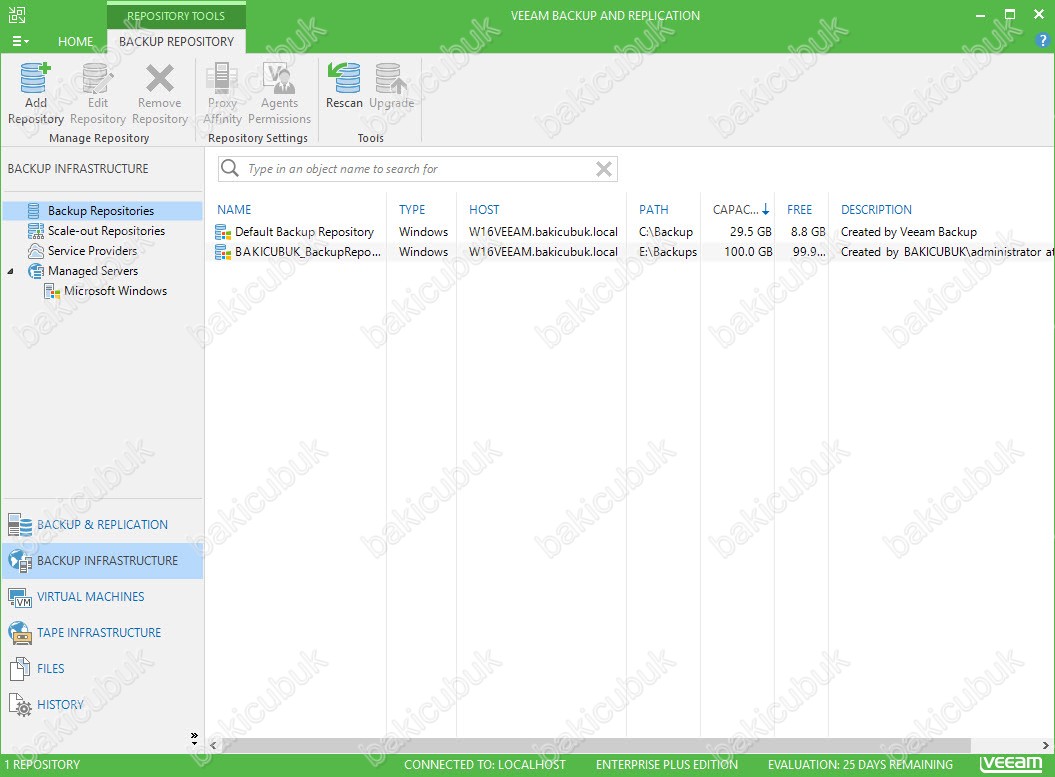
Task: Sort the list by Name column
Action: click(234, 210)
